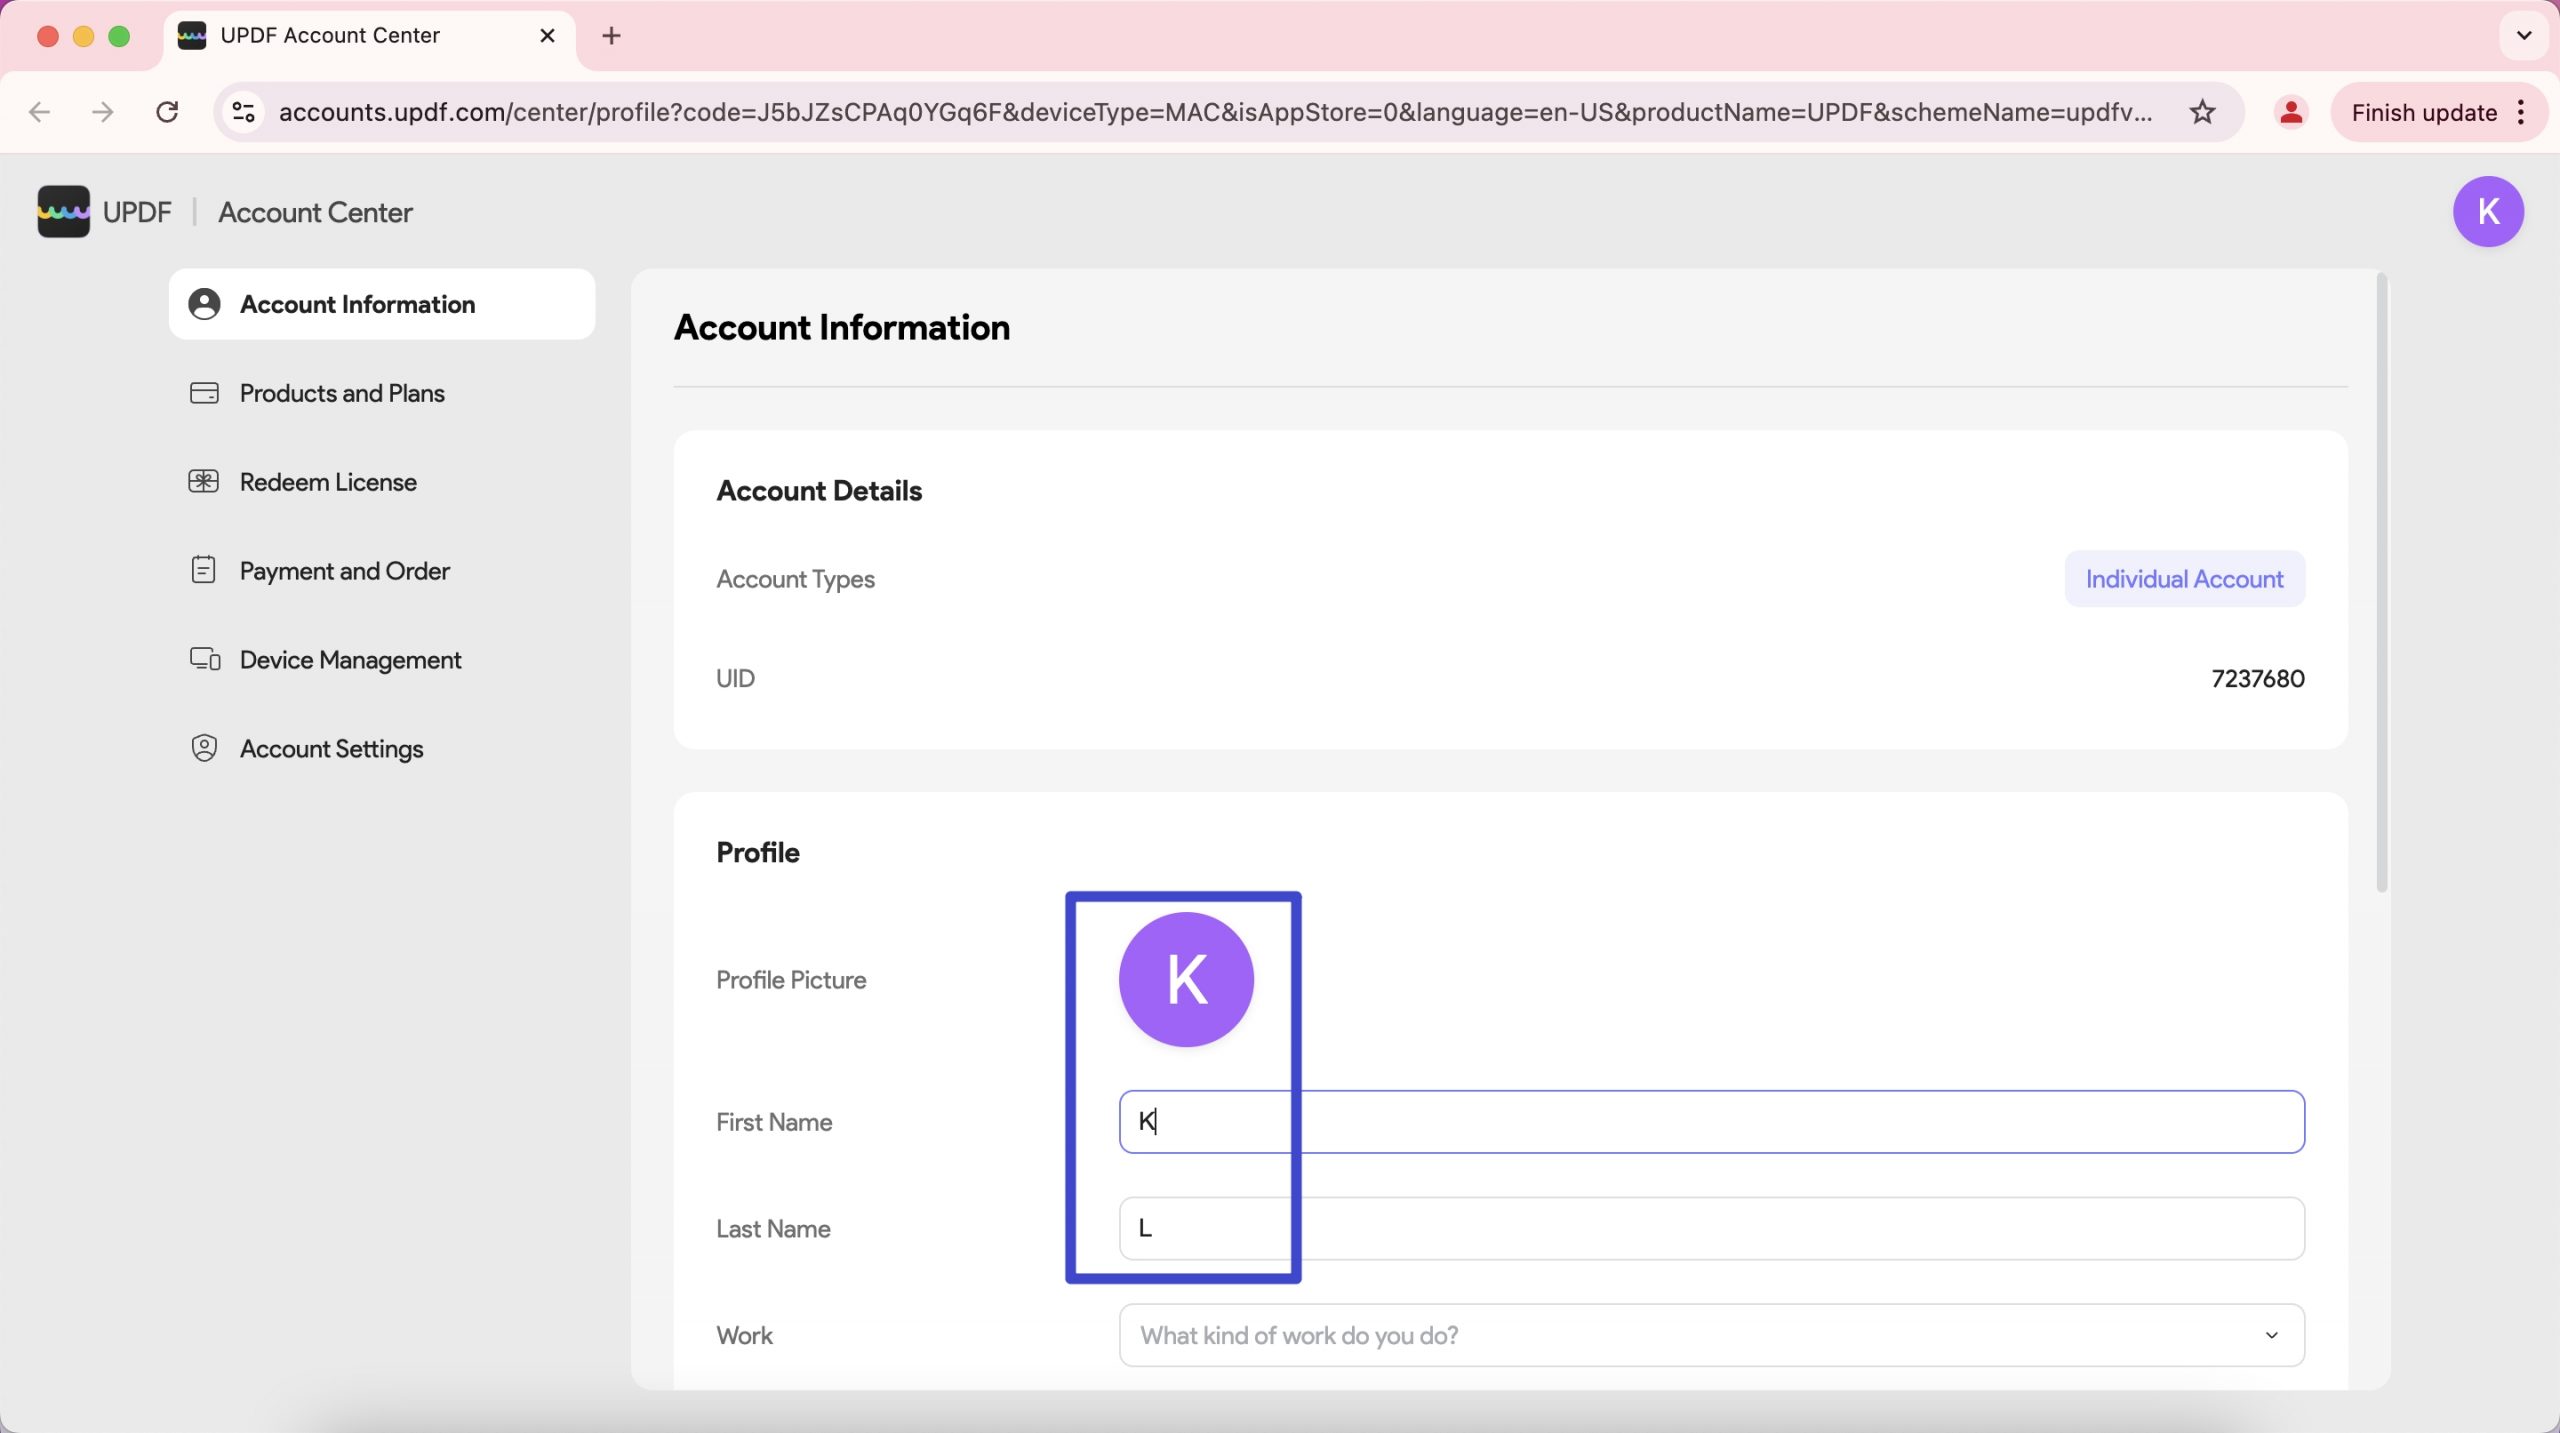Expand the Work dropdown
Image resolution: width=2560 pixels, height=1433 pixels.
click(1712, 1335)
